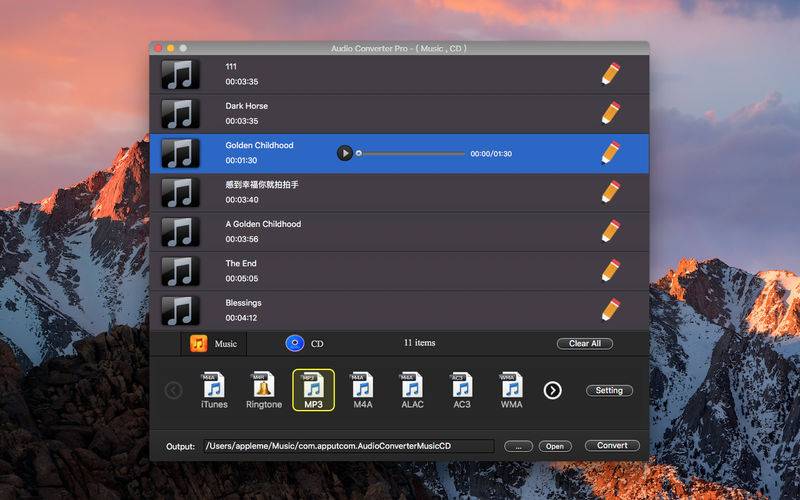Play the Golden Childhood preview

[x=345, y=153]
